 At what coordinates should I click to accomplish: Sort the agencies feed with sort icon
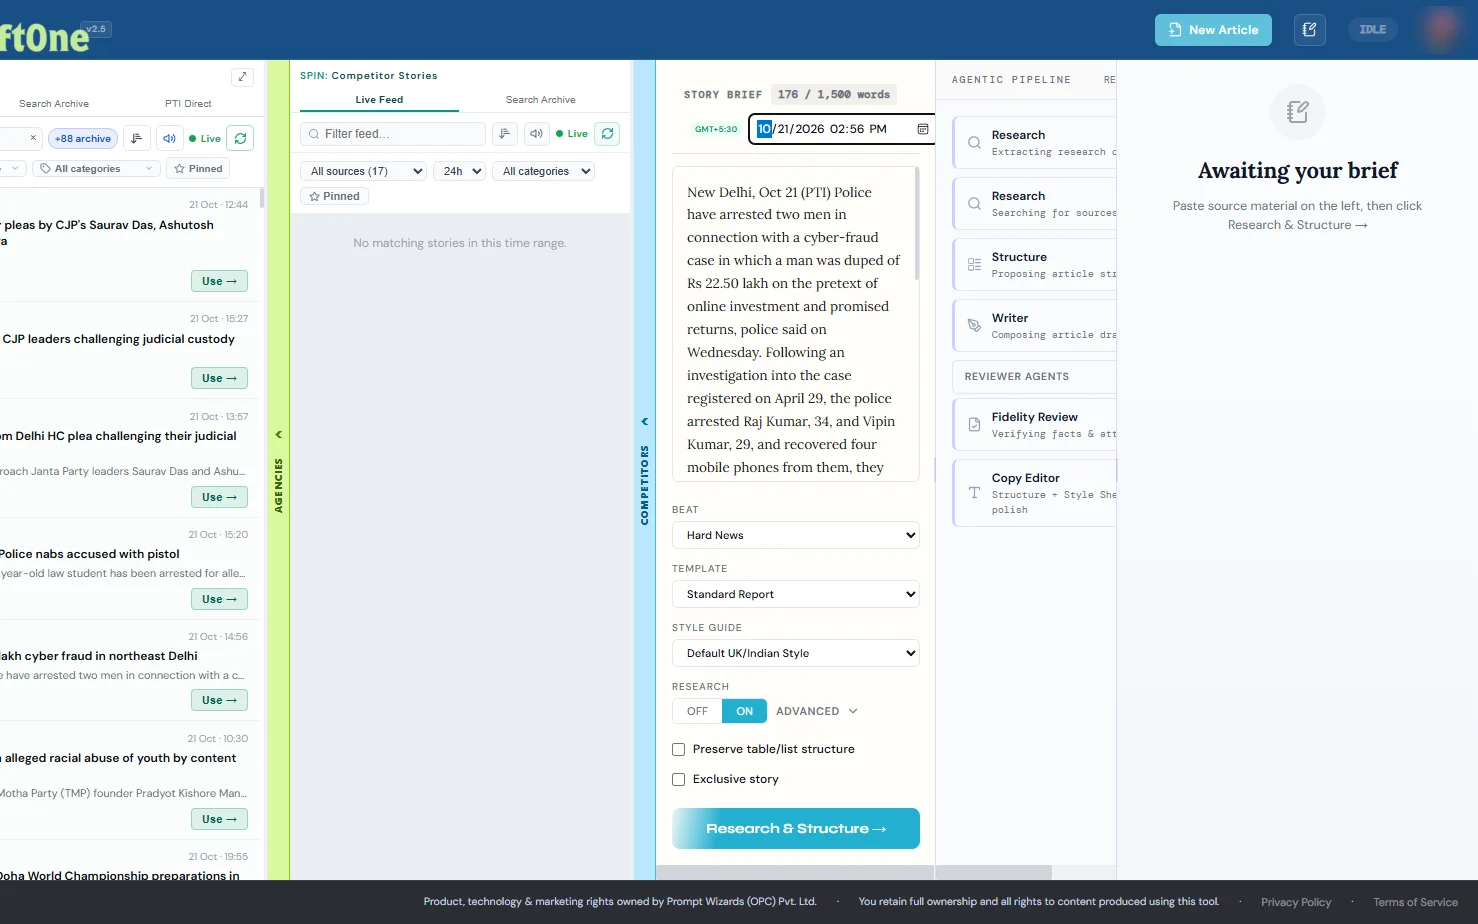(x=137, y=138)
